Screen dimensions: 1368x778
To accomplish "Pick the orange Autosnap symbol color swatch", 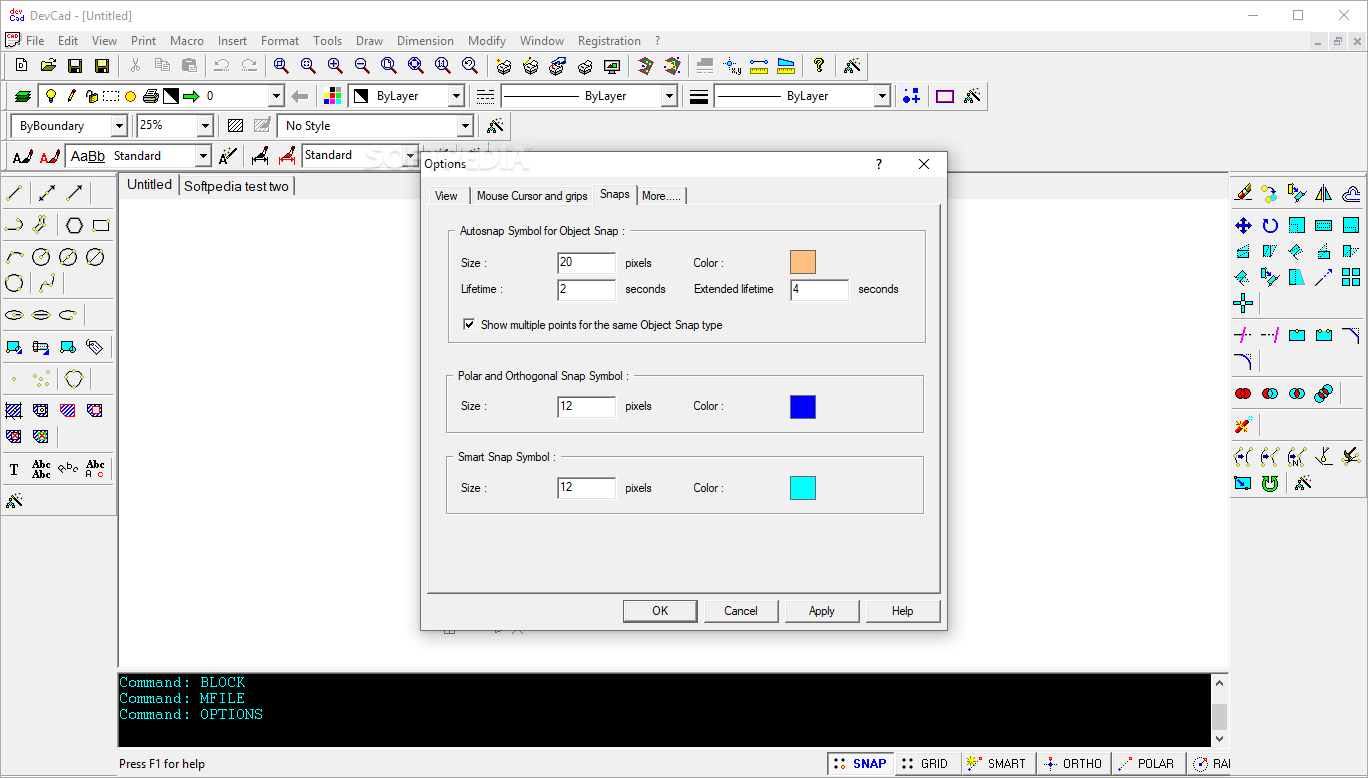I will click(803, 263).
